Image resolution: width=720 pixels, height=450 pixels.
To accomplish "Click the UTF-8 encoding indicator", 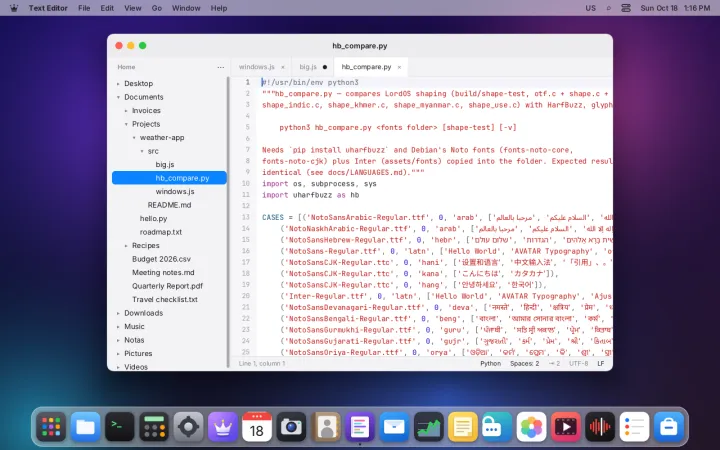I will click(579, 363).
